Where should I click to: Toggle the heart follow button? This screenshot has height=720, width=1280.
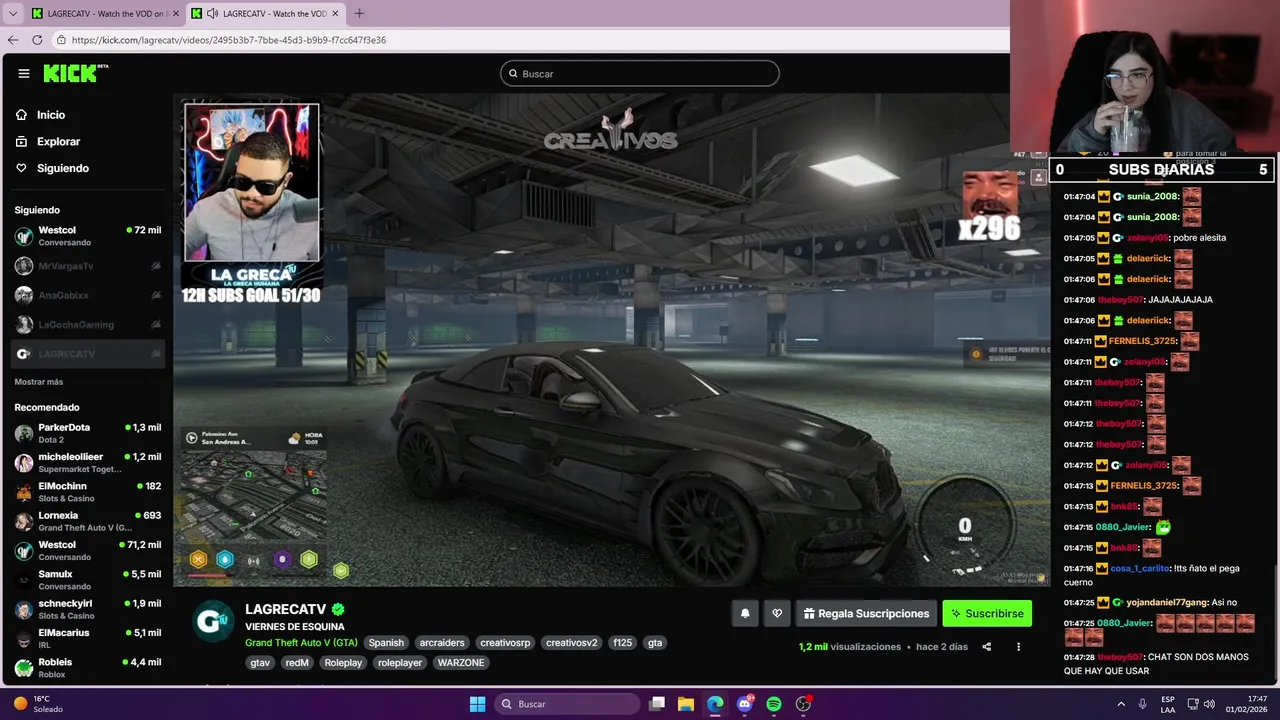pyautogui.click(x=777, y=614)
